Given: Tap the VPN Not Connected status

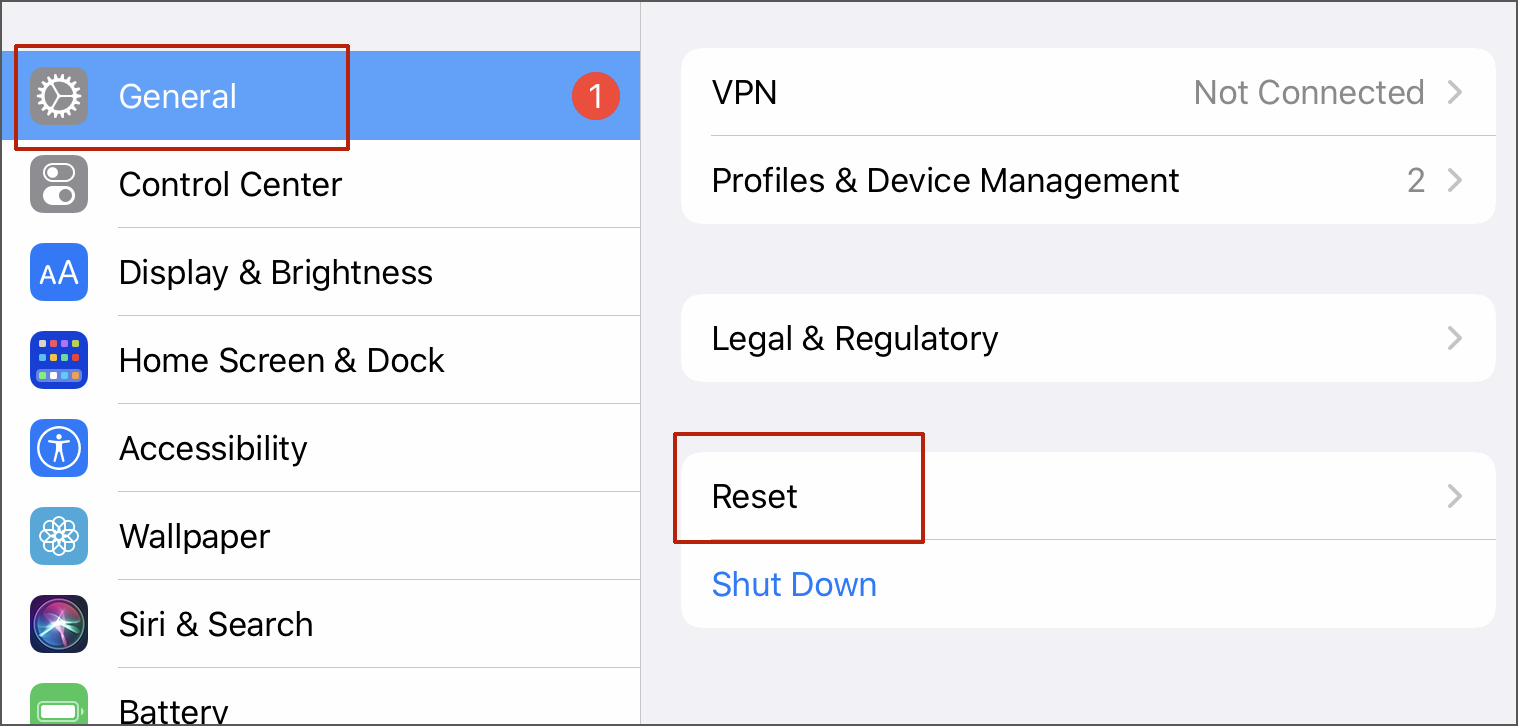Looking at the screenshot, I should (1308, 93).
